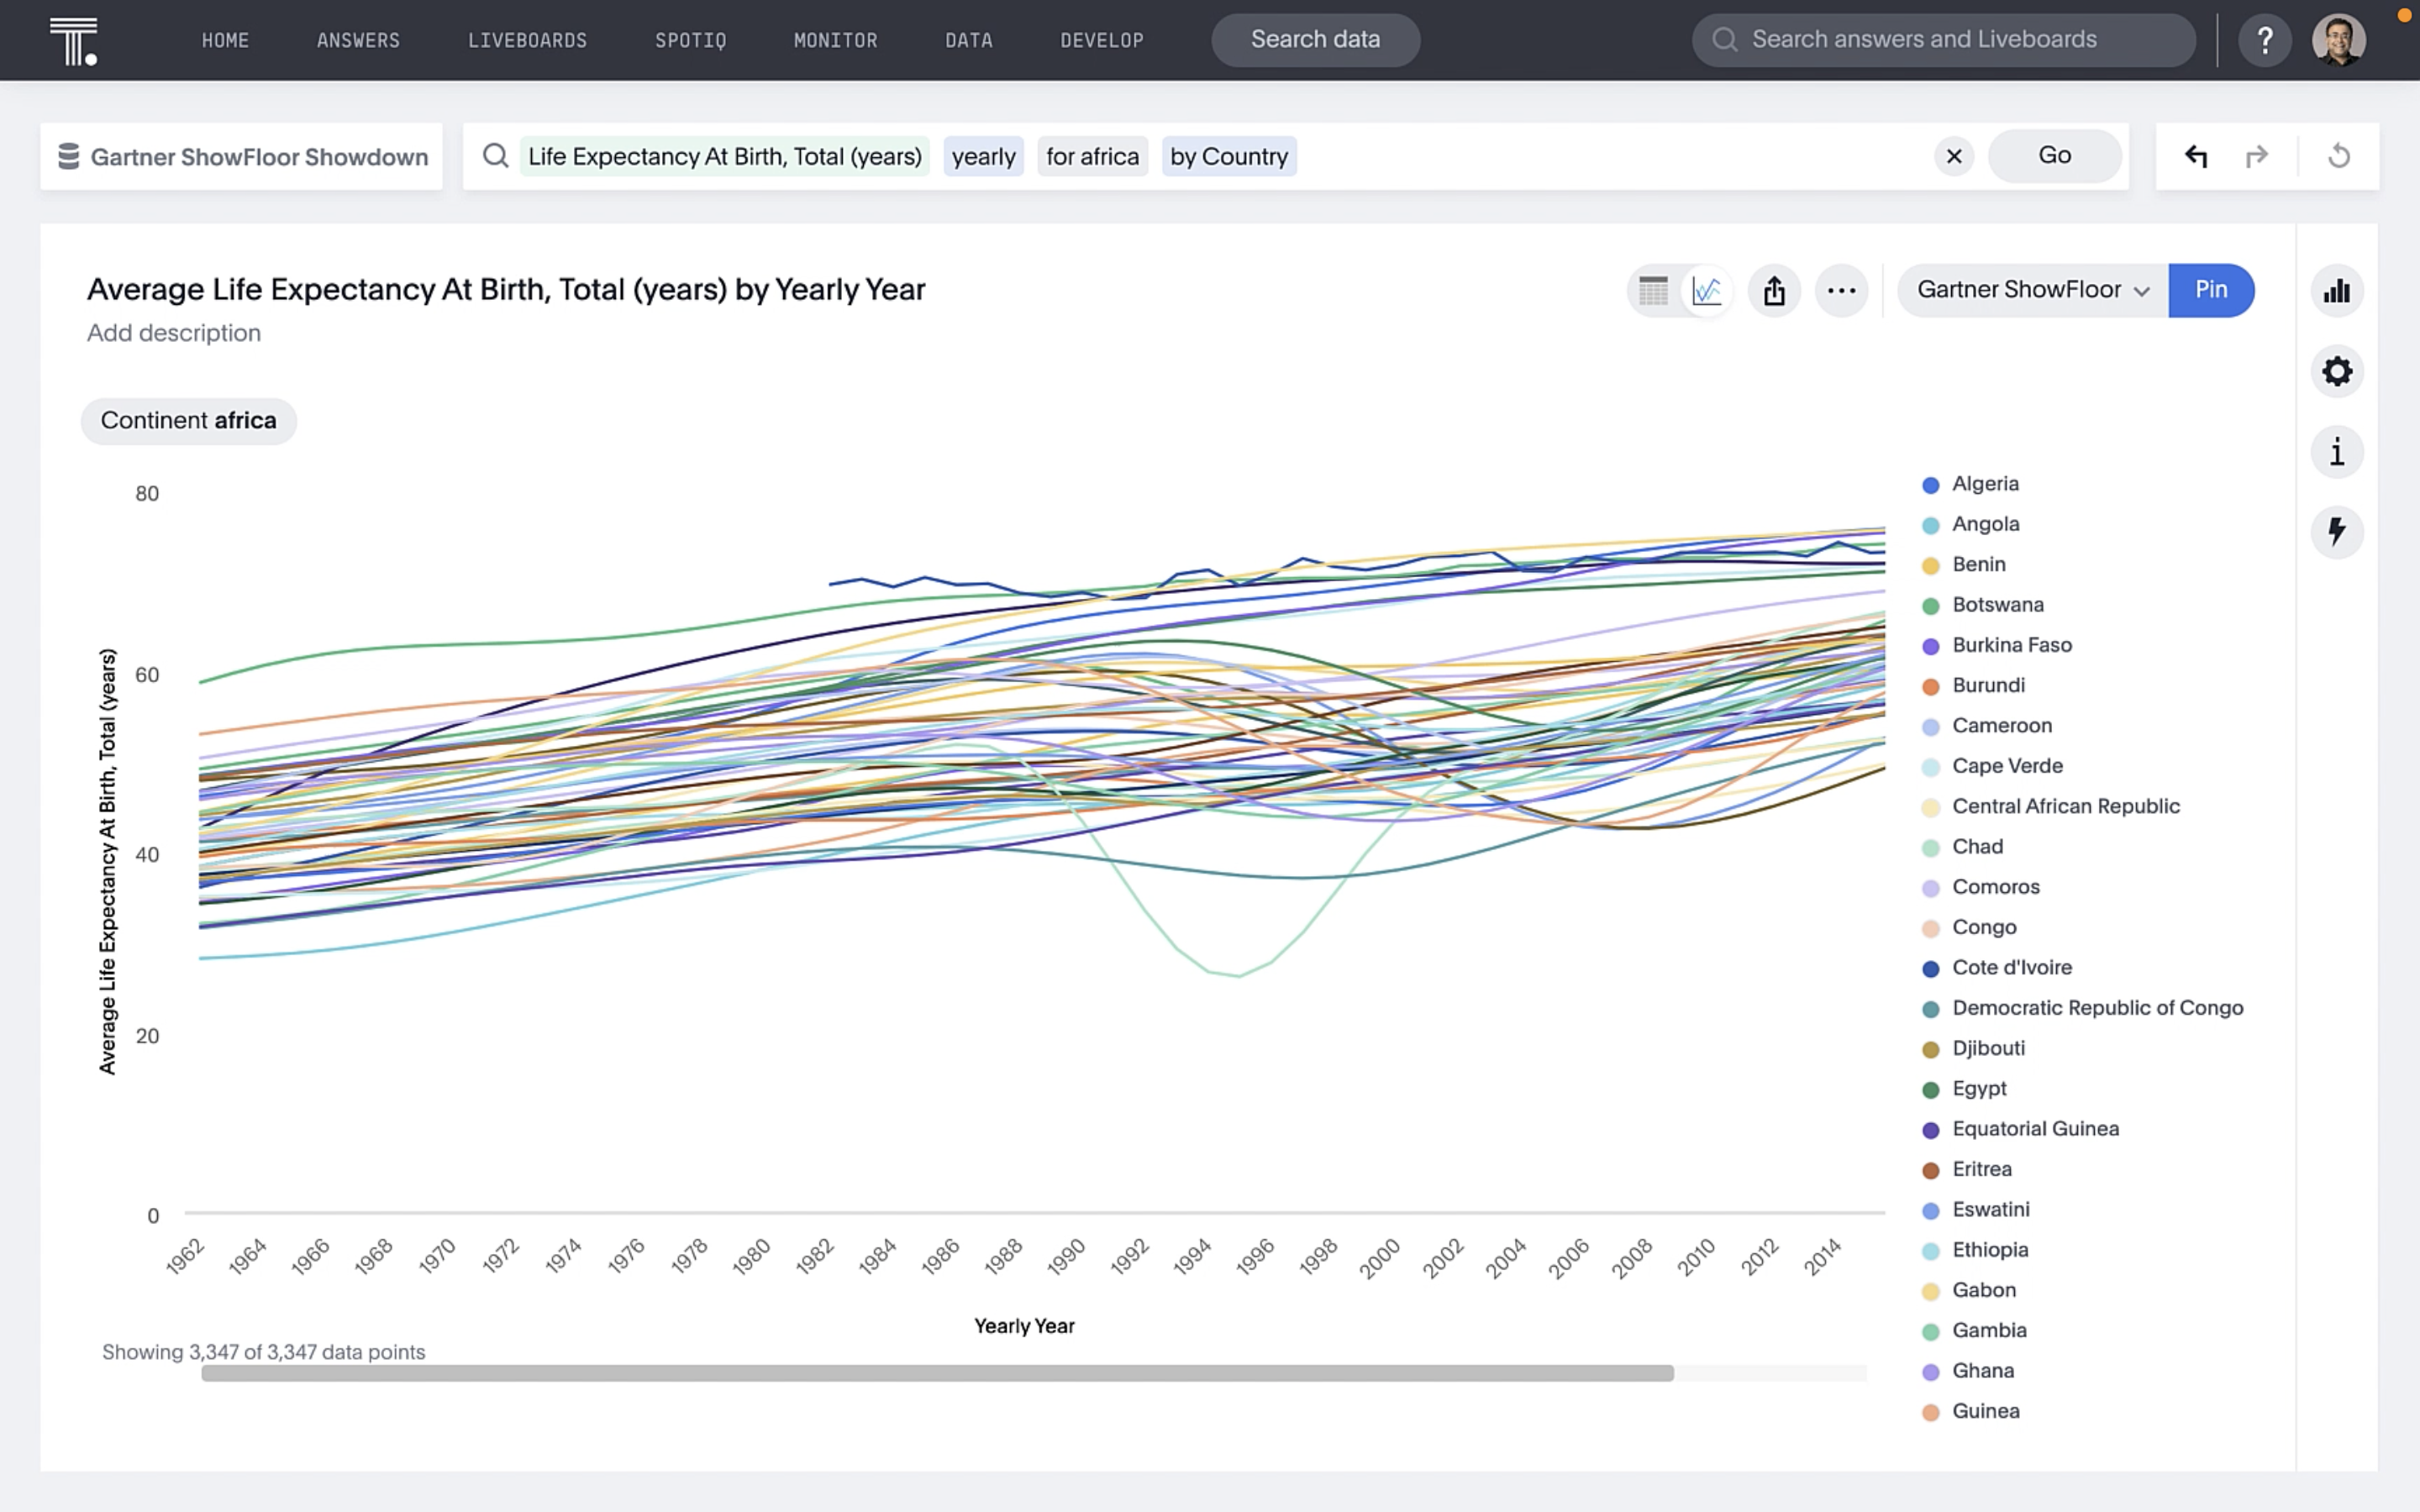Click the line chart toggle icon
2420x1512 pixels.
[1707, 289]
